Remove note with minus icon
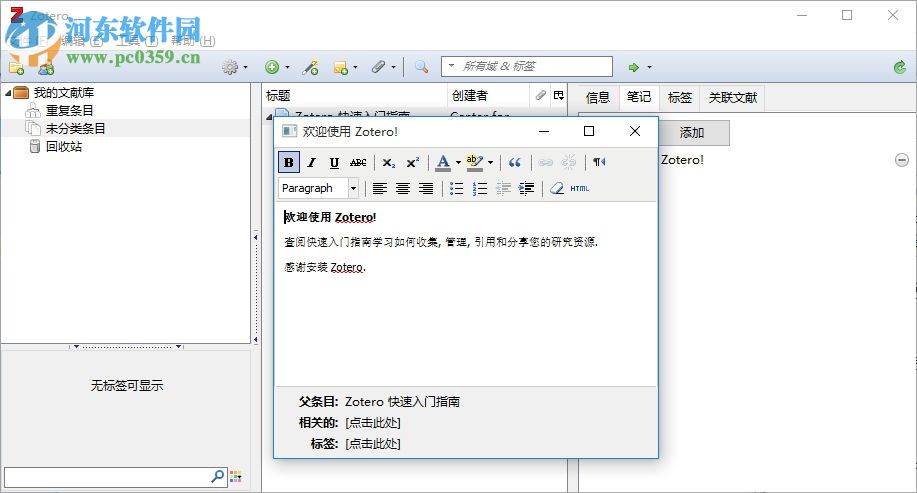917x493 pixels. pos(902,160)
